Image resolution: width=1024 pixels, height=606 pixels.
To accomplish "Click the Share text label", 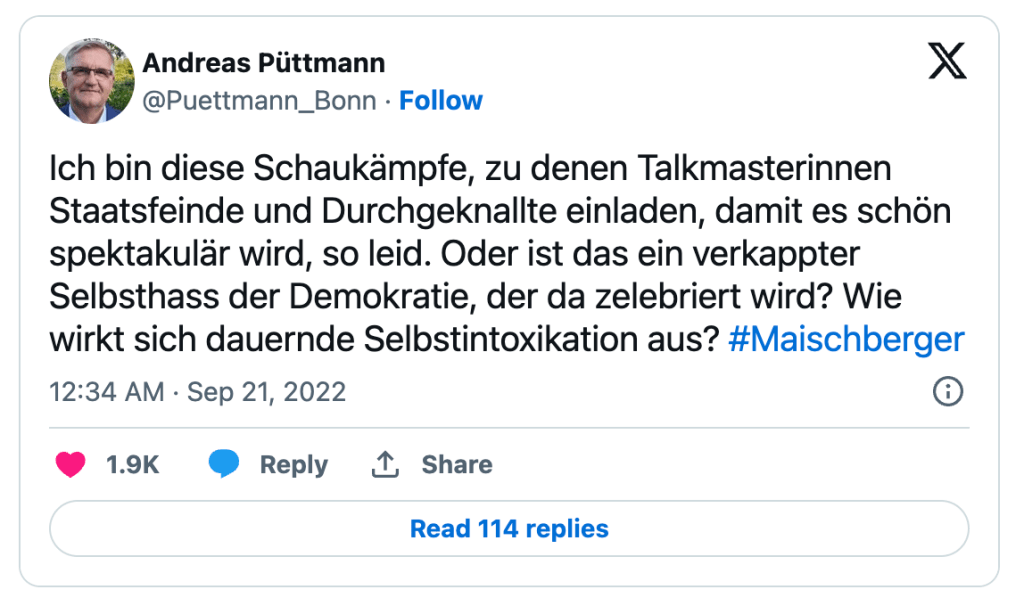I will [456, 465].
